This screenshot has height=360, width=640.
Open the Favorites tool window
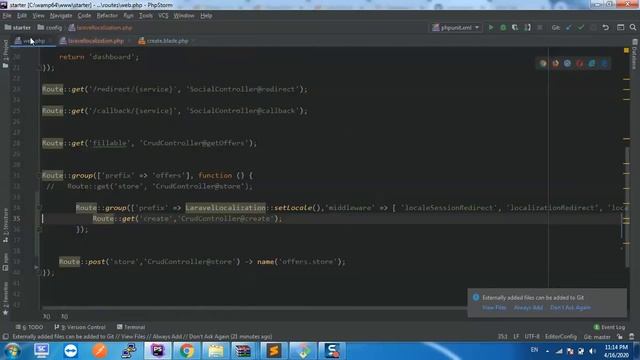[x=5, y=298]
